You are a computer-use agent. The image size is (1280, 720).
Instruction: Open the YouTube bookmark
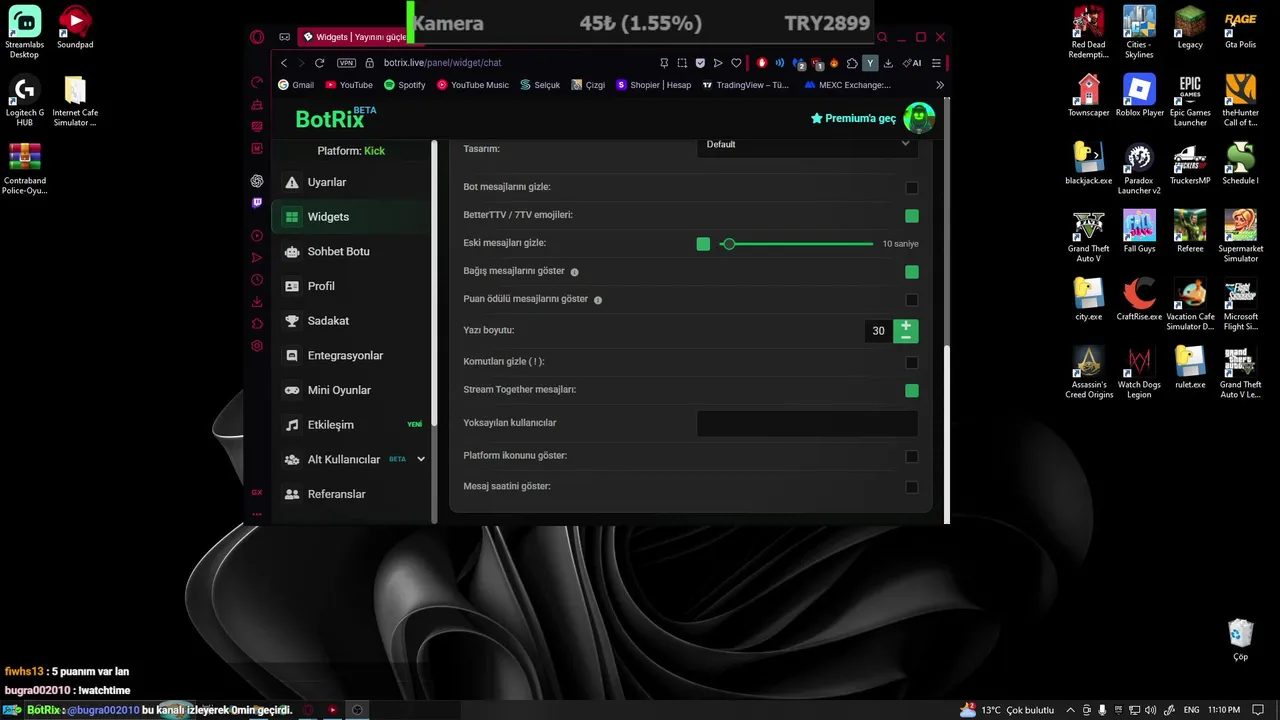click(349, 85)
